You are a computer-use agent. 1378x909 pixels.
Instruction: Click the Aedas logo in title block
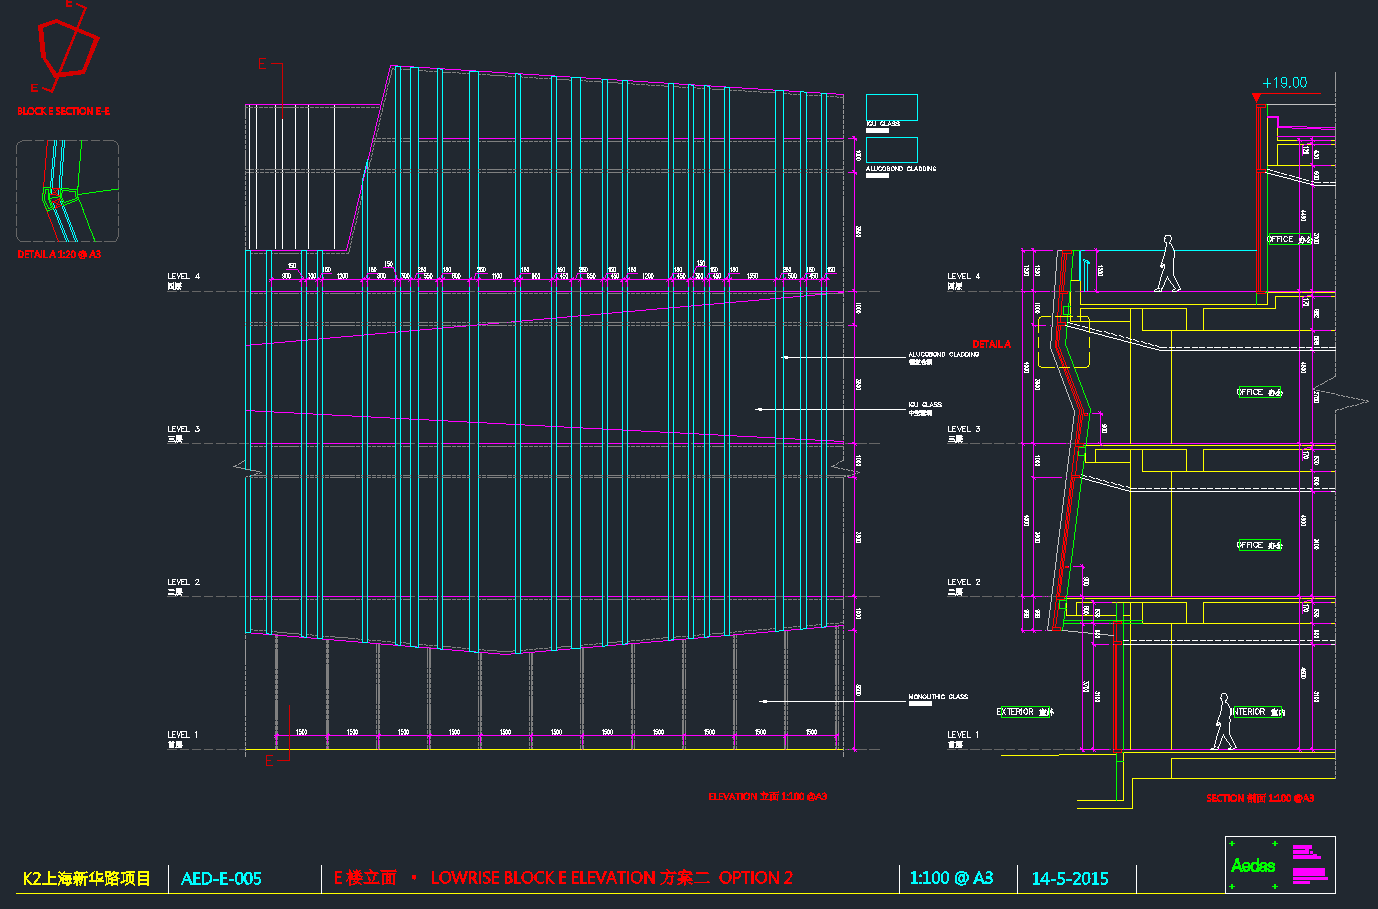[1253, 865]
